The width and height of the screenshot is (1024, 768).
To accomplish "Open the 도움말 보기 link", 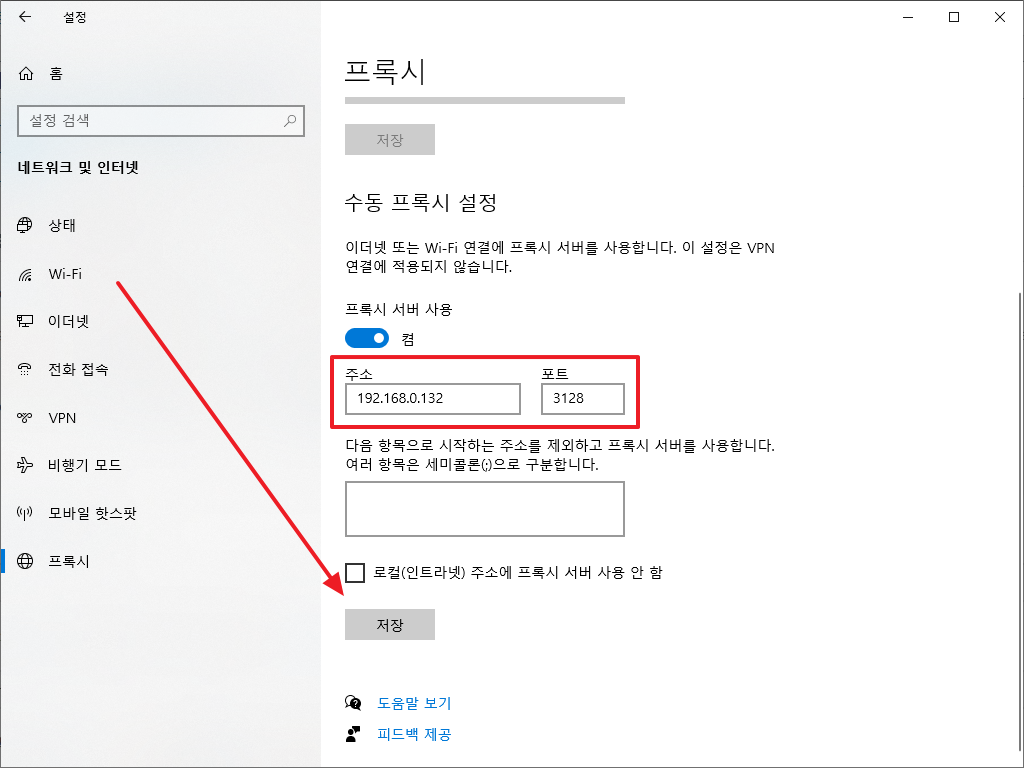I will (414, 703).
